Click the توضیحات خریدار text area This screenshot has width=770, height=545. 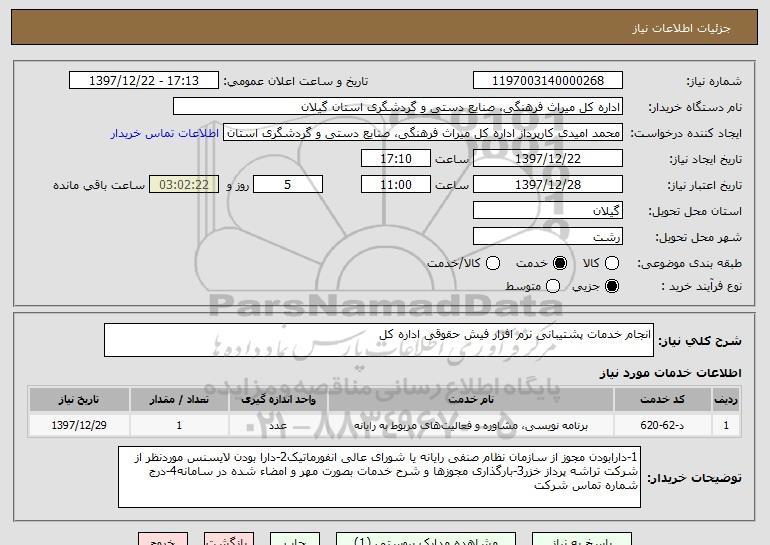pos(379,477)
